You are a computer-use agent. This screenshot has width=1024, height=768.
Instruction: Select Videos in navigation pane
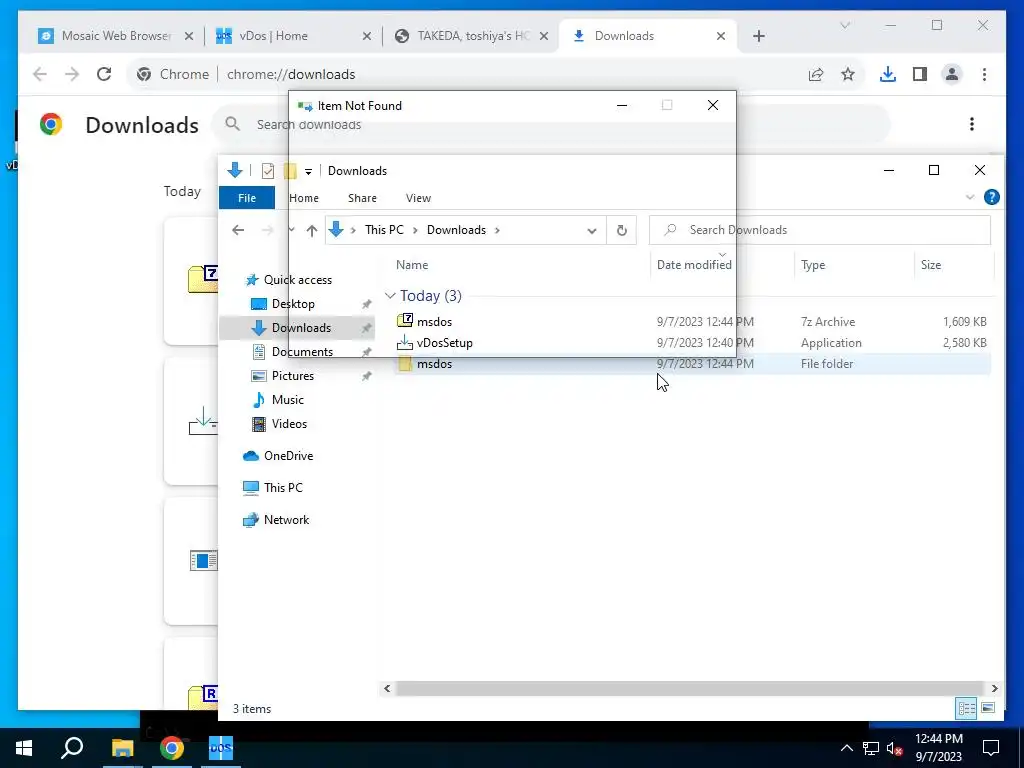289,424
